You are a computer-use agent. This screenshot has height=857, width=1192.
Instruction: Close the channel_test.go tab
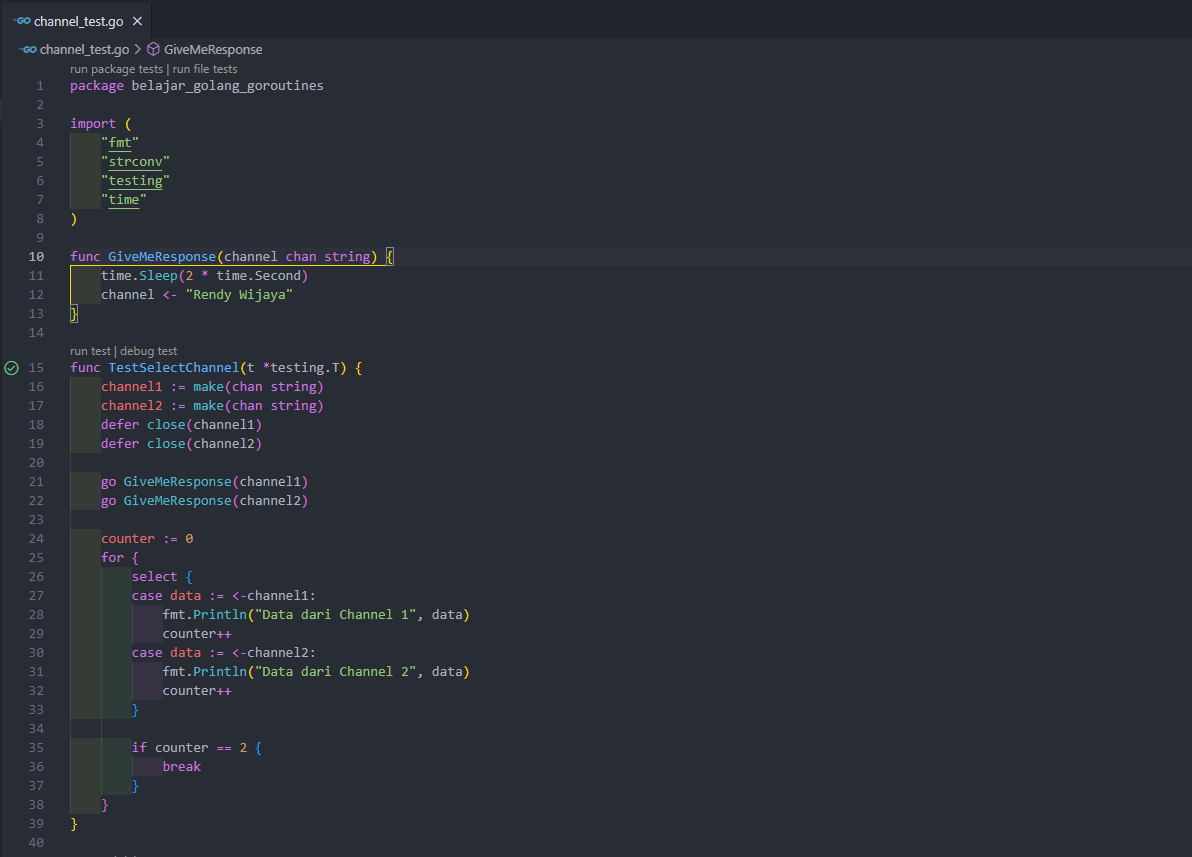tap(137, 21)
